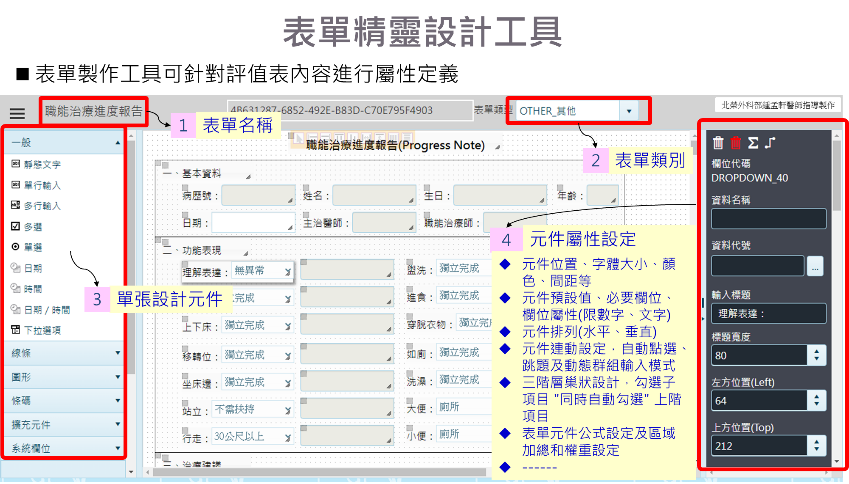
Task: Select the 多行輸入 component
Action: pos(36,206)
